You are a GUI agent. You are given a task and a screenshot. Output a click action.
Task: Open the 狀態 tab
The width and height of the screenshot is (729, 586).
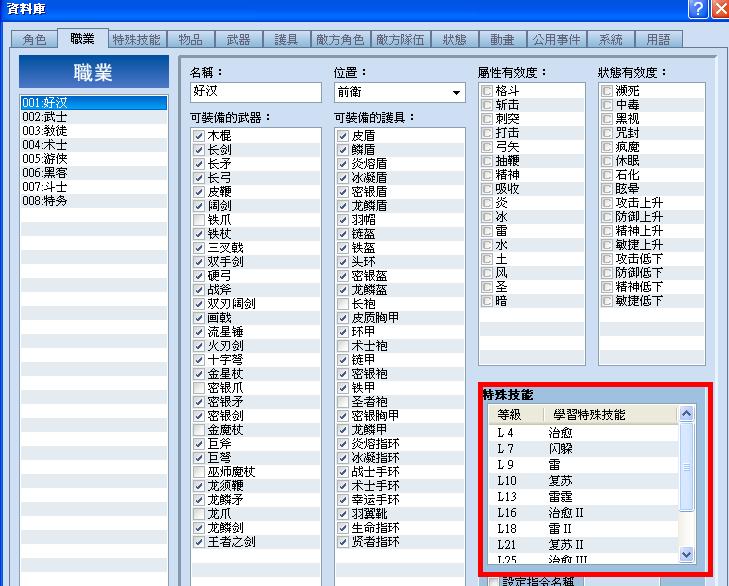[x=454, y=39]
